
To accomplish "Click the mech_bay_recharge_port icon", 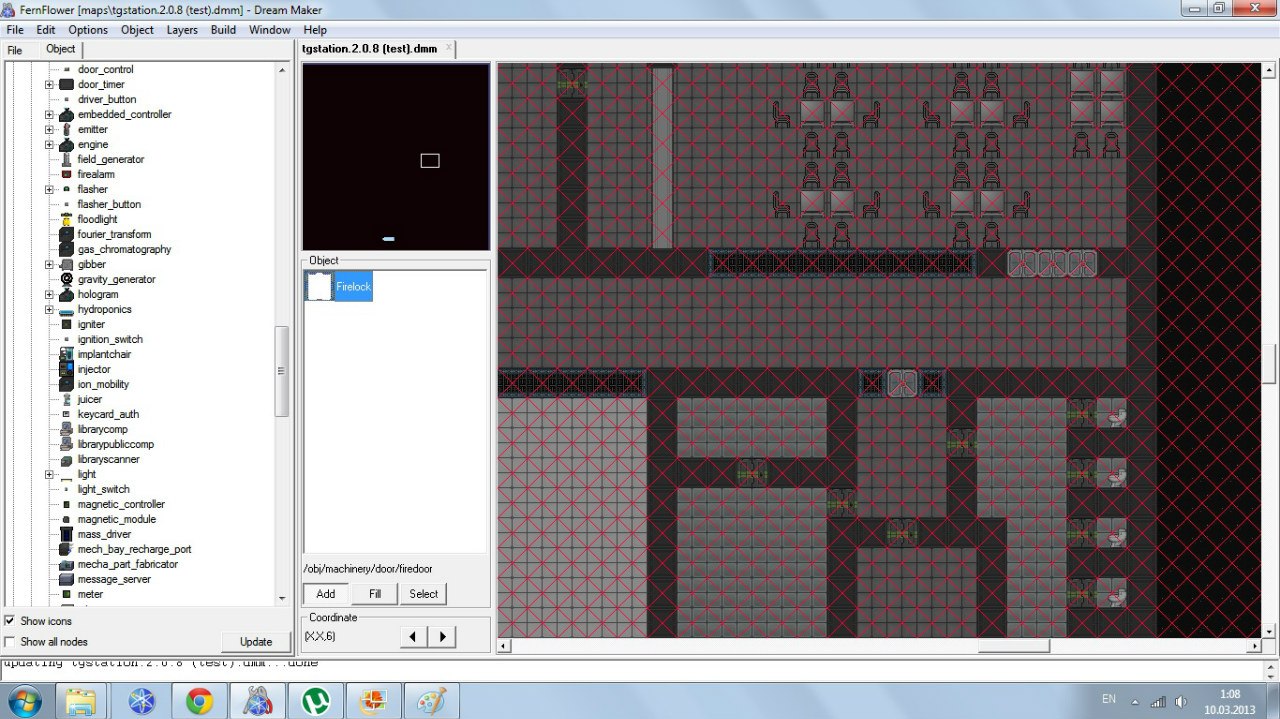I will point(67,549).
